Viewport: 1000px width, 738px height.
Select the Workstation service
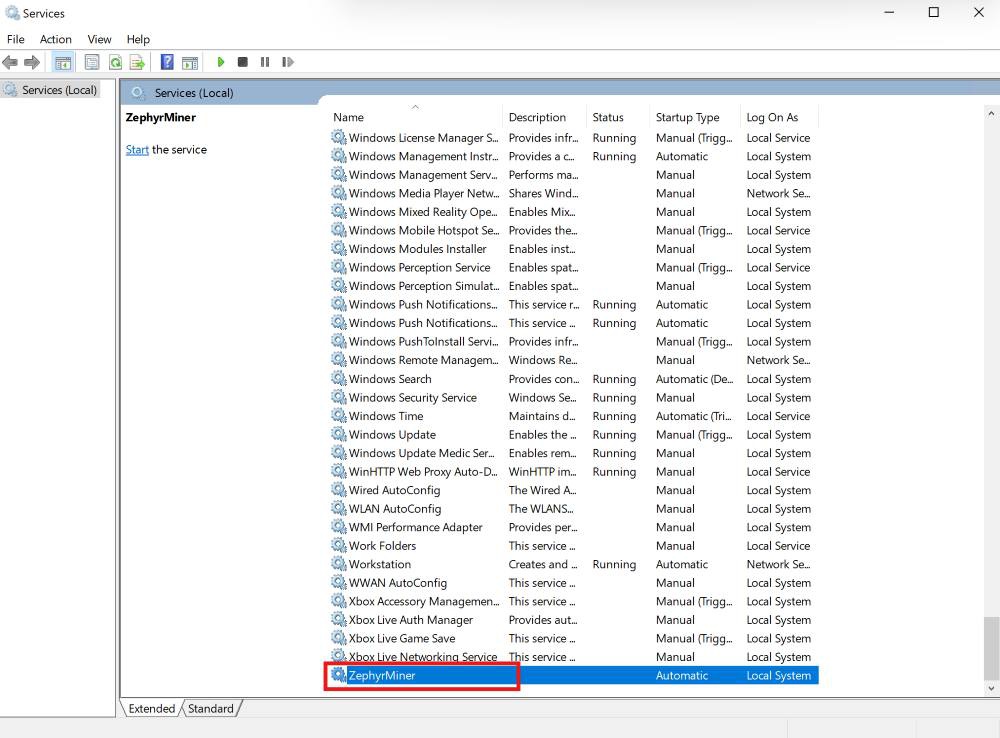(x=573, y=564)
